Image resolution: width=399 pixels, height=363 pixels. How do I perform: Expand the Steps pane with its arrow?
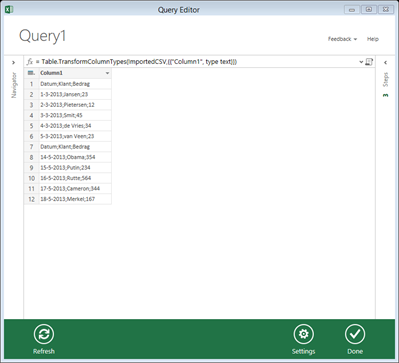tap(385, 62)
